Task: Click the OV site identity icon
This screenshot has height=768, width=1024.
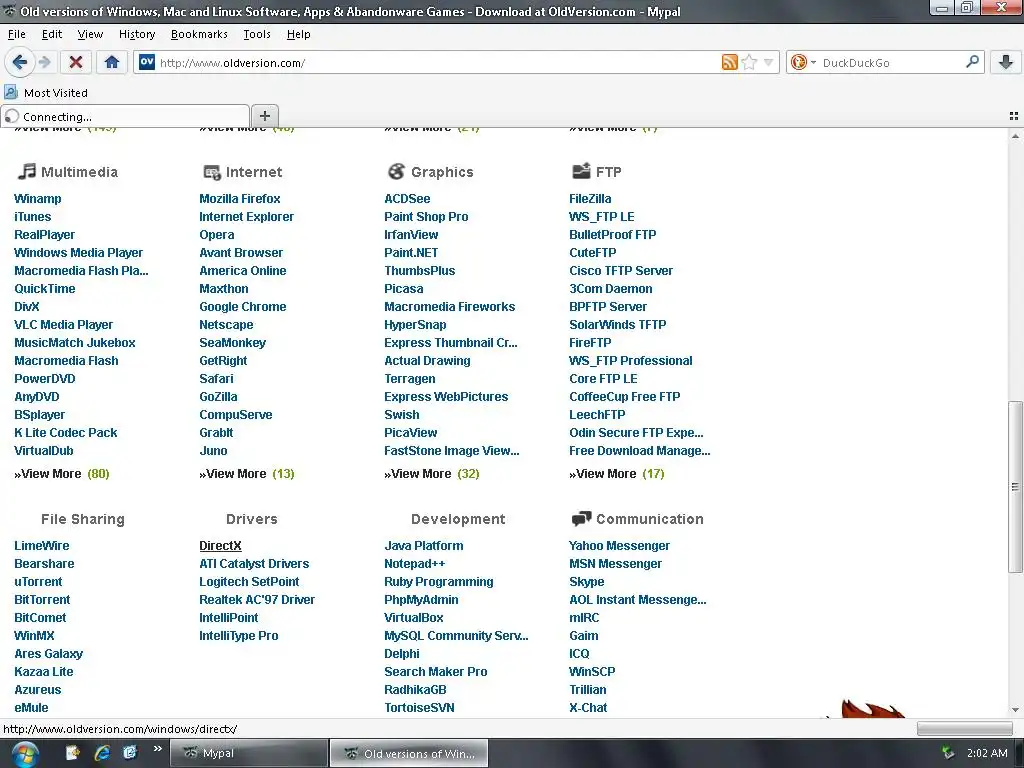Action: (x=147, y=62)
